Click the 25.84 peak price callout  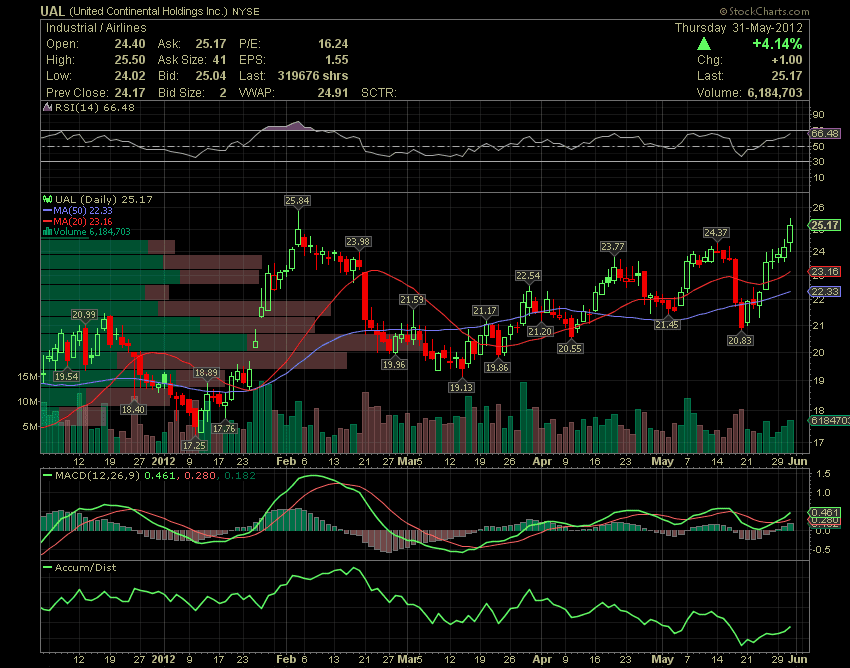tap(297, 201)
